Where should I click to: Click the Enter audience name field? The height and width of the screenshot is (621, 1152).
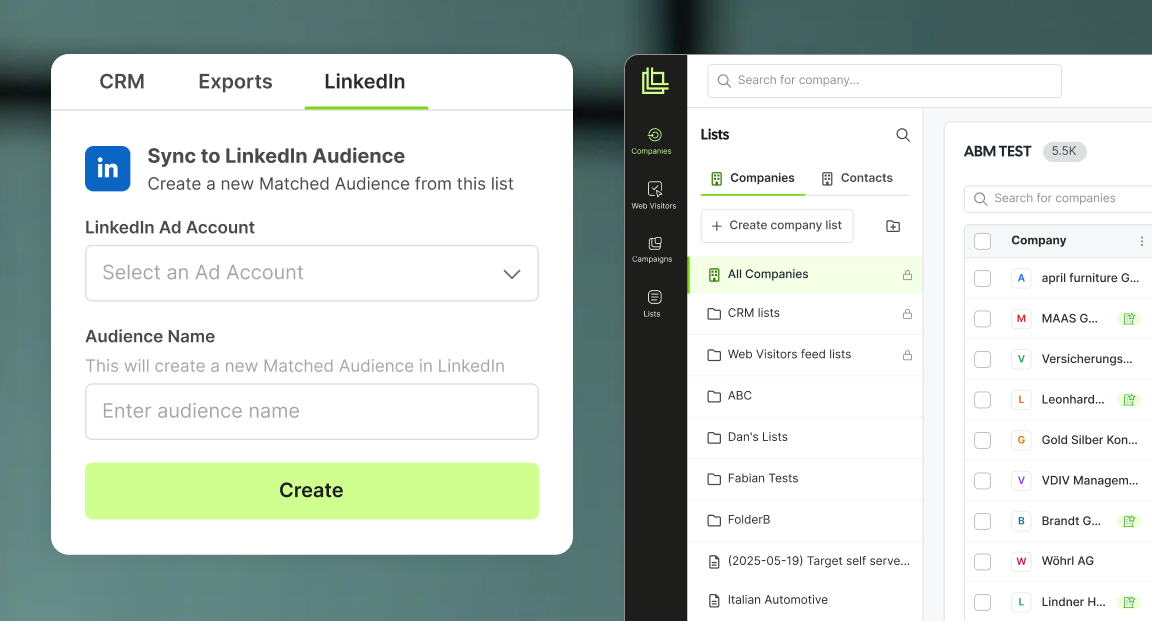coord(312,412)
